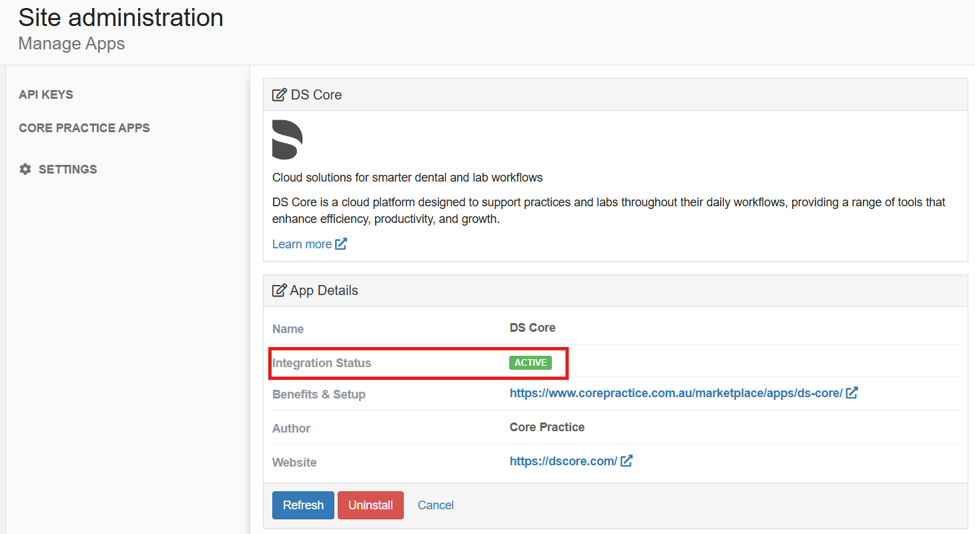The image size is (975, 534).
Task: Select the 'DS Core' name value
Action: (532, 328)
